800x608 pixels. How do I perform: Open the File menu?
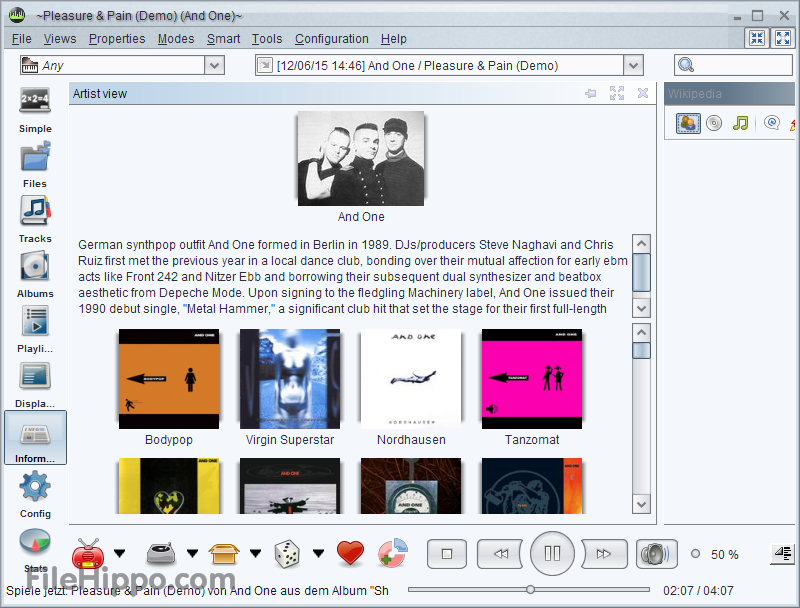point(21,39)
